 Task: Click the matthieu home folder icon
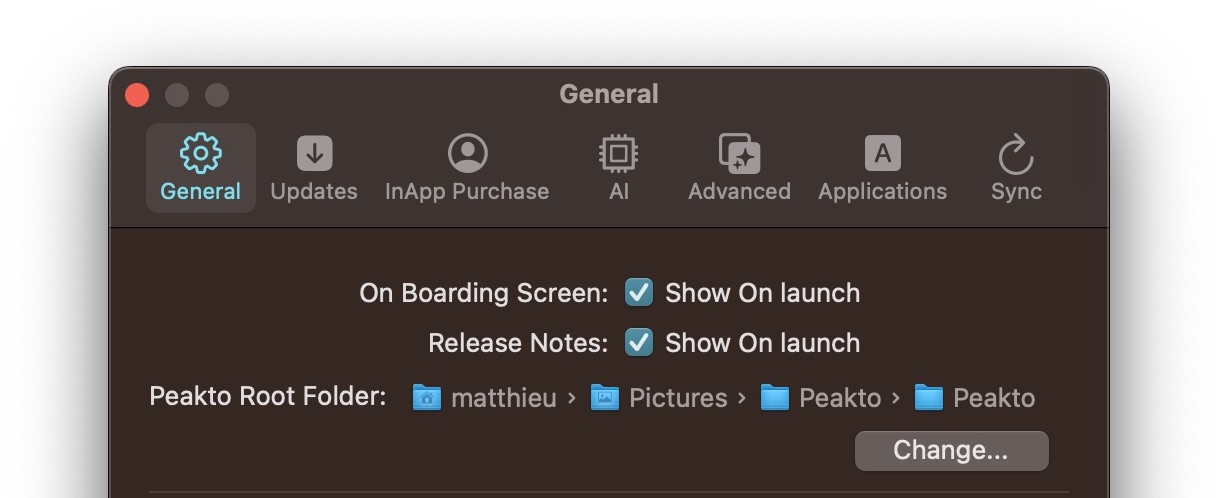click(x=427, y=398)
